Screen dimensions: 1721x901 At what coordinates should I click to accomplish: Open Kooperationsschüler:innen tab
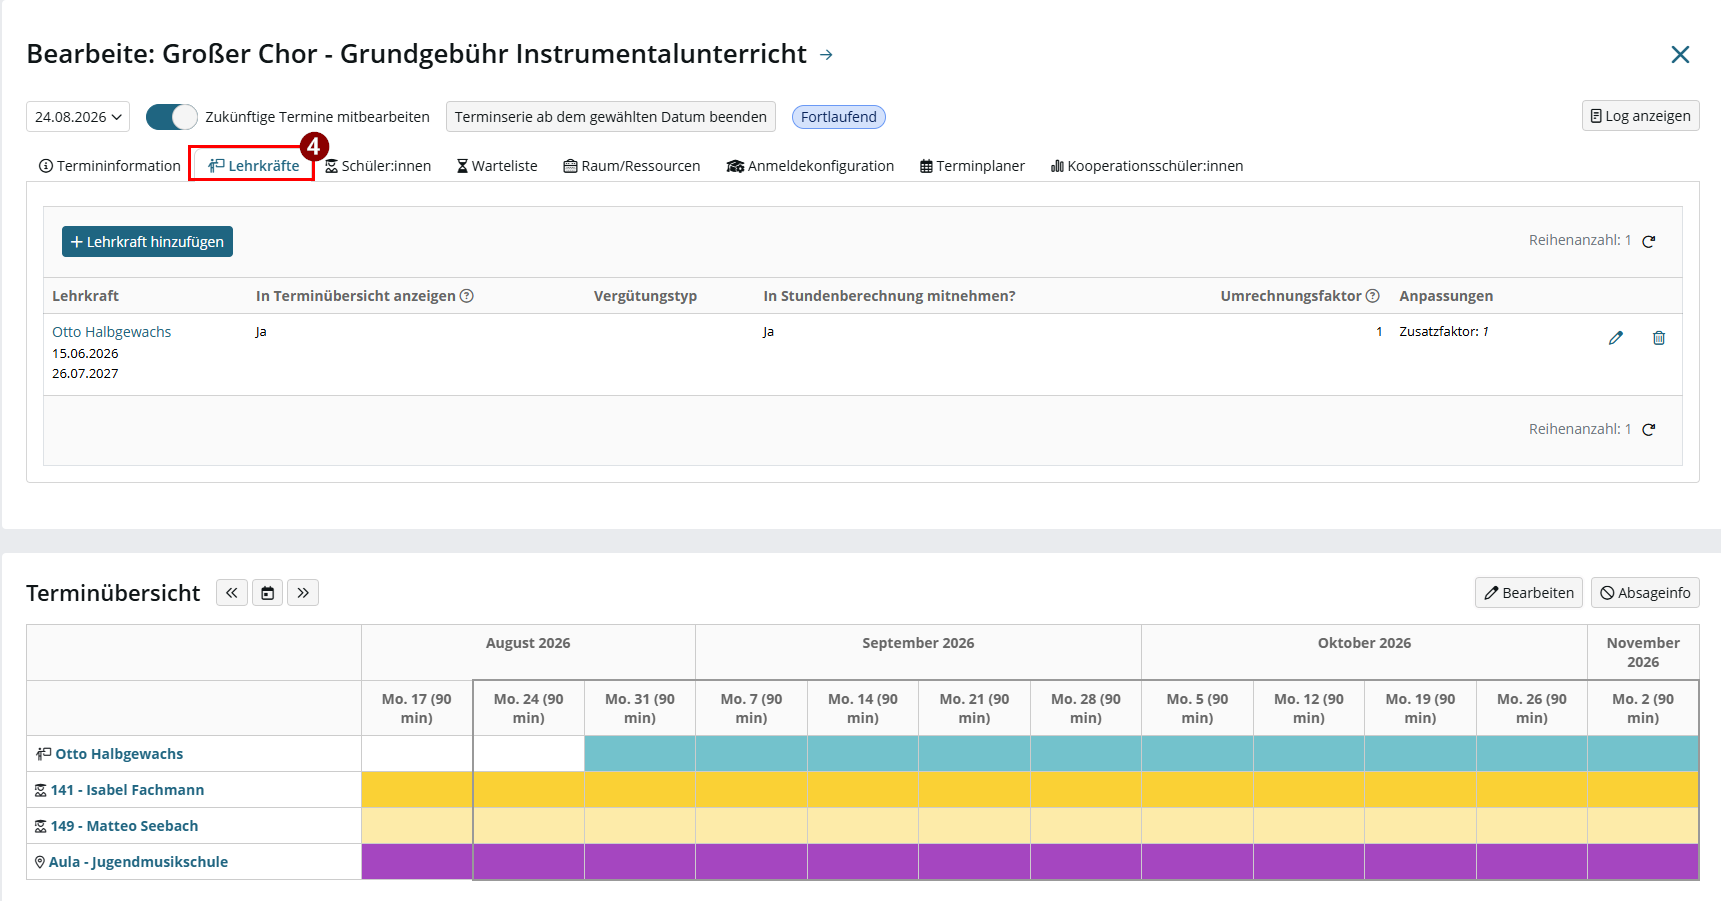1147,166
